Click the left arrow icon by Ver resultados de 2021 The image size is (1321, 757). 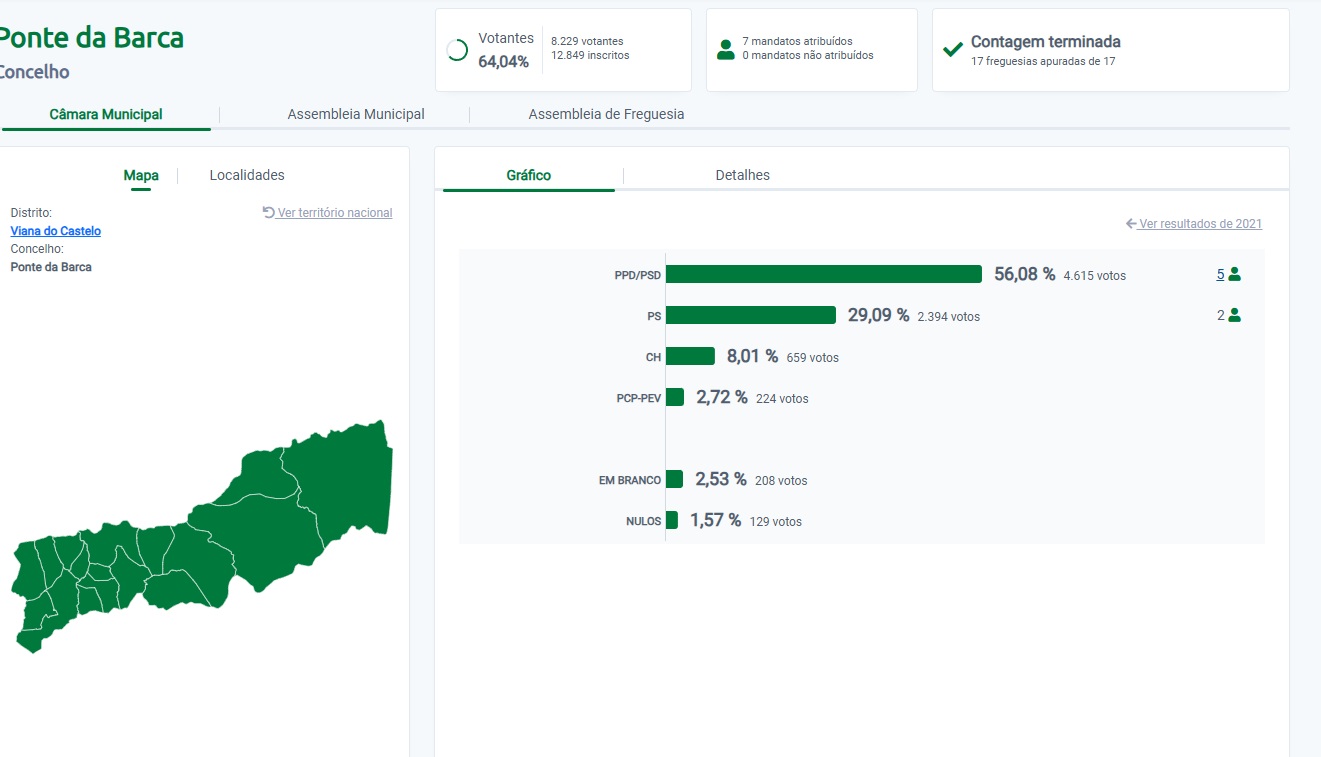pyautogui.click(x=1131, y=224)
